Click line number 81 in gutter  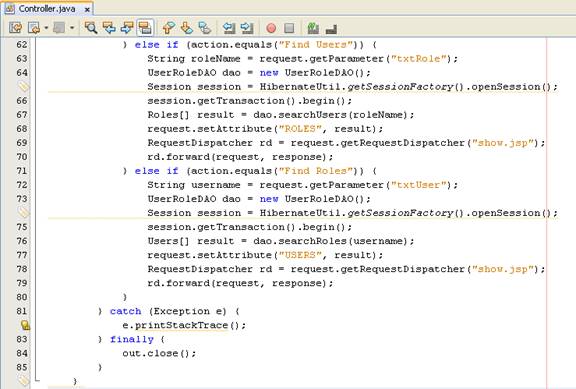[x=22, y=311]
